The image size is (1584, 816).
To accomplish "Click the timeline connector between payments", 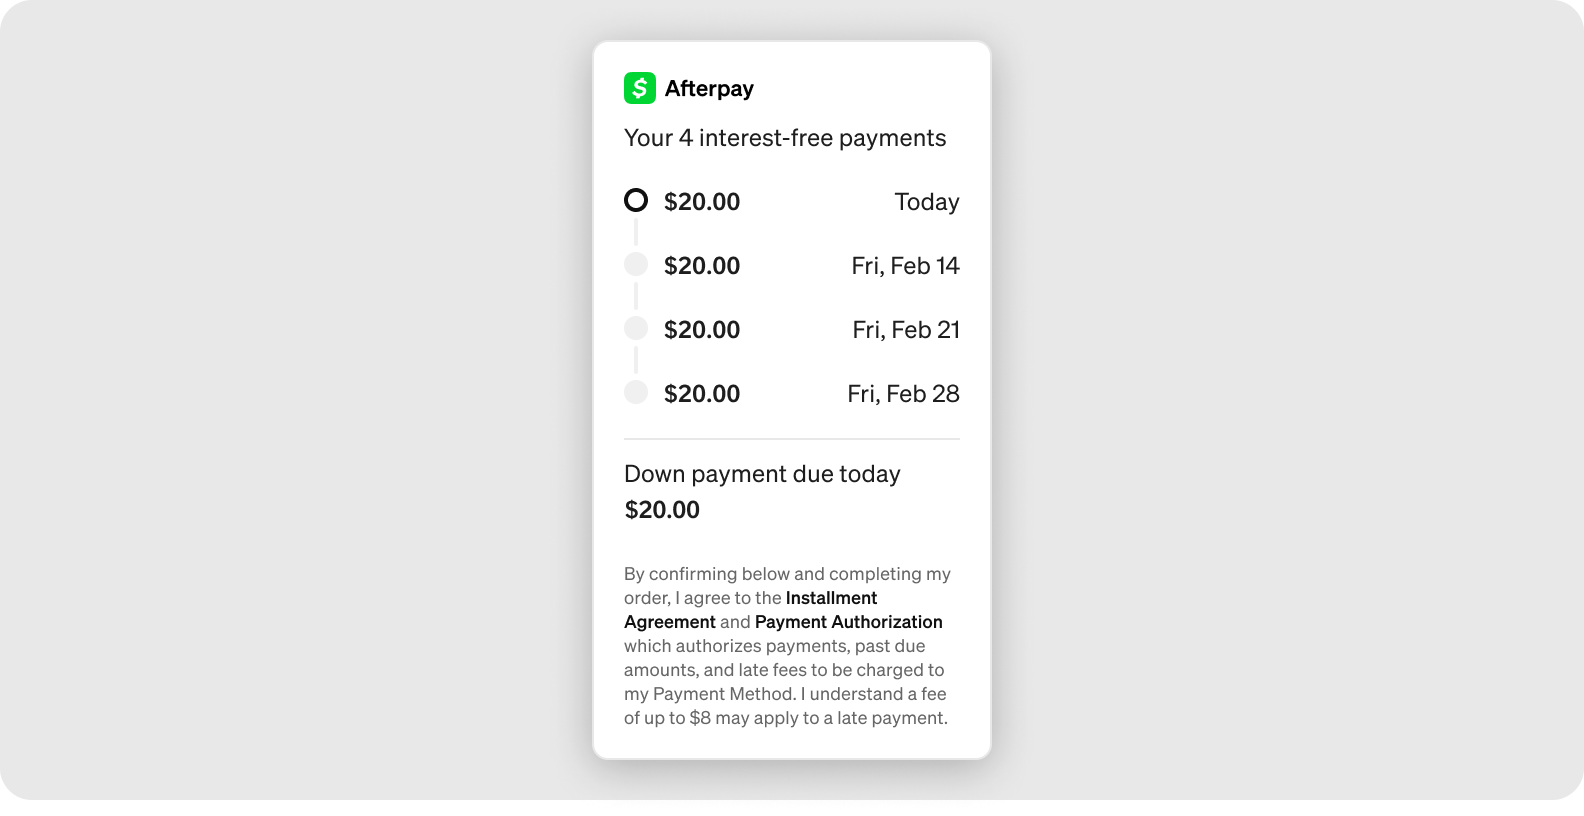I will pyautogui.click(x=637, y=232).
